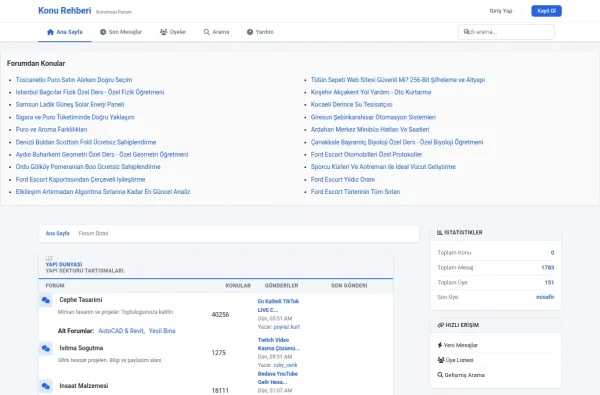Open Kırşehir Akçakent Yol Yardım topic
The height and width of the screenshot is (395, 600).
371,92
